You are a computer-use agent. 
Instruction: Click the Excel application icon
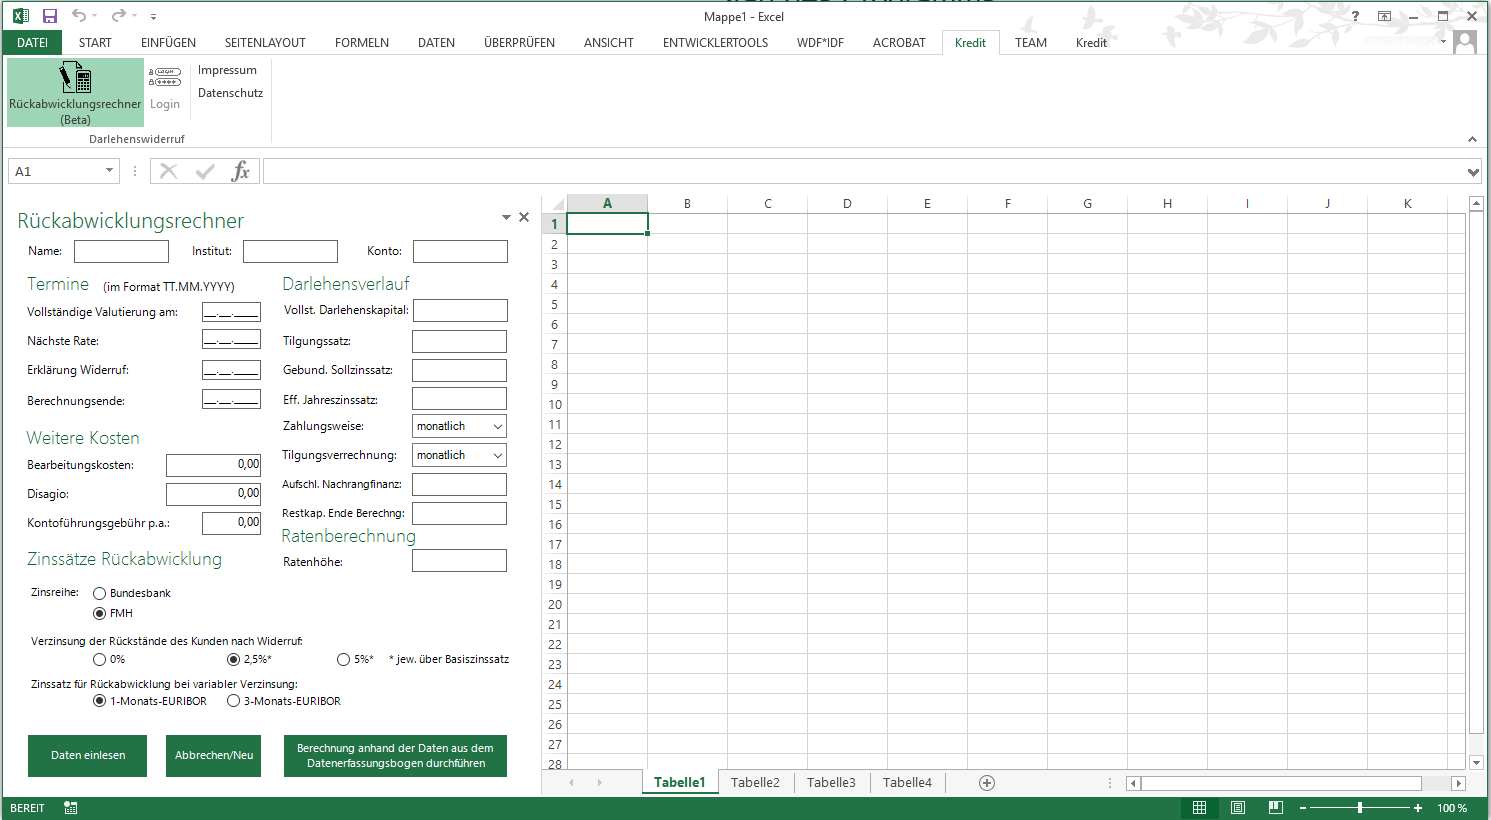click(20, 16)
